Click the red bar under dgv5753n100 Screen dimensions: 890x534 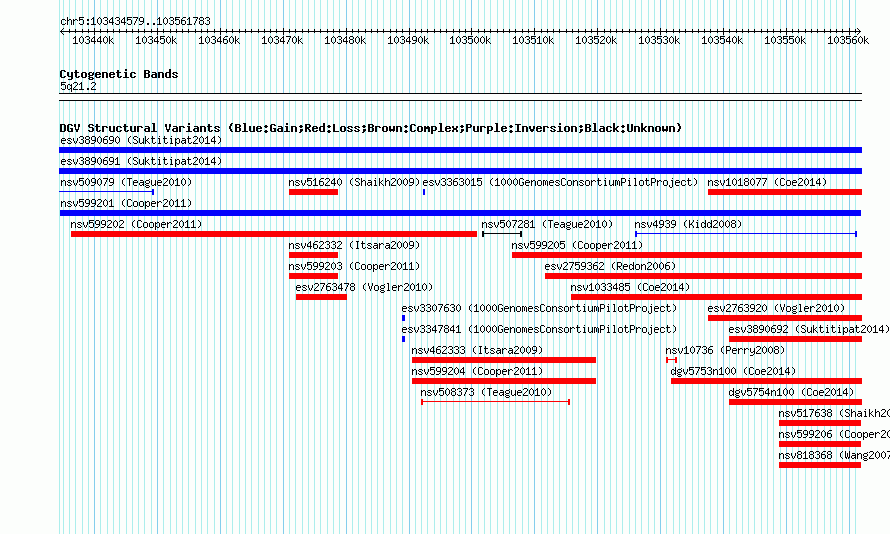[x=766, y=381]
